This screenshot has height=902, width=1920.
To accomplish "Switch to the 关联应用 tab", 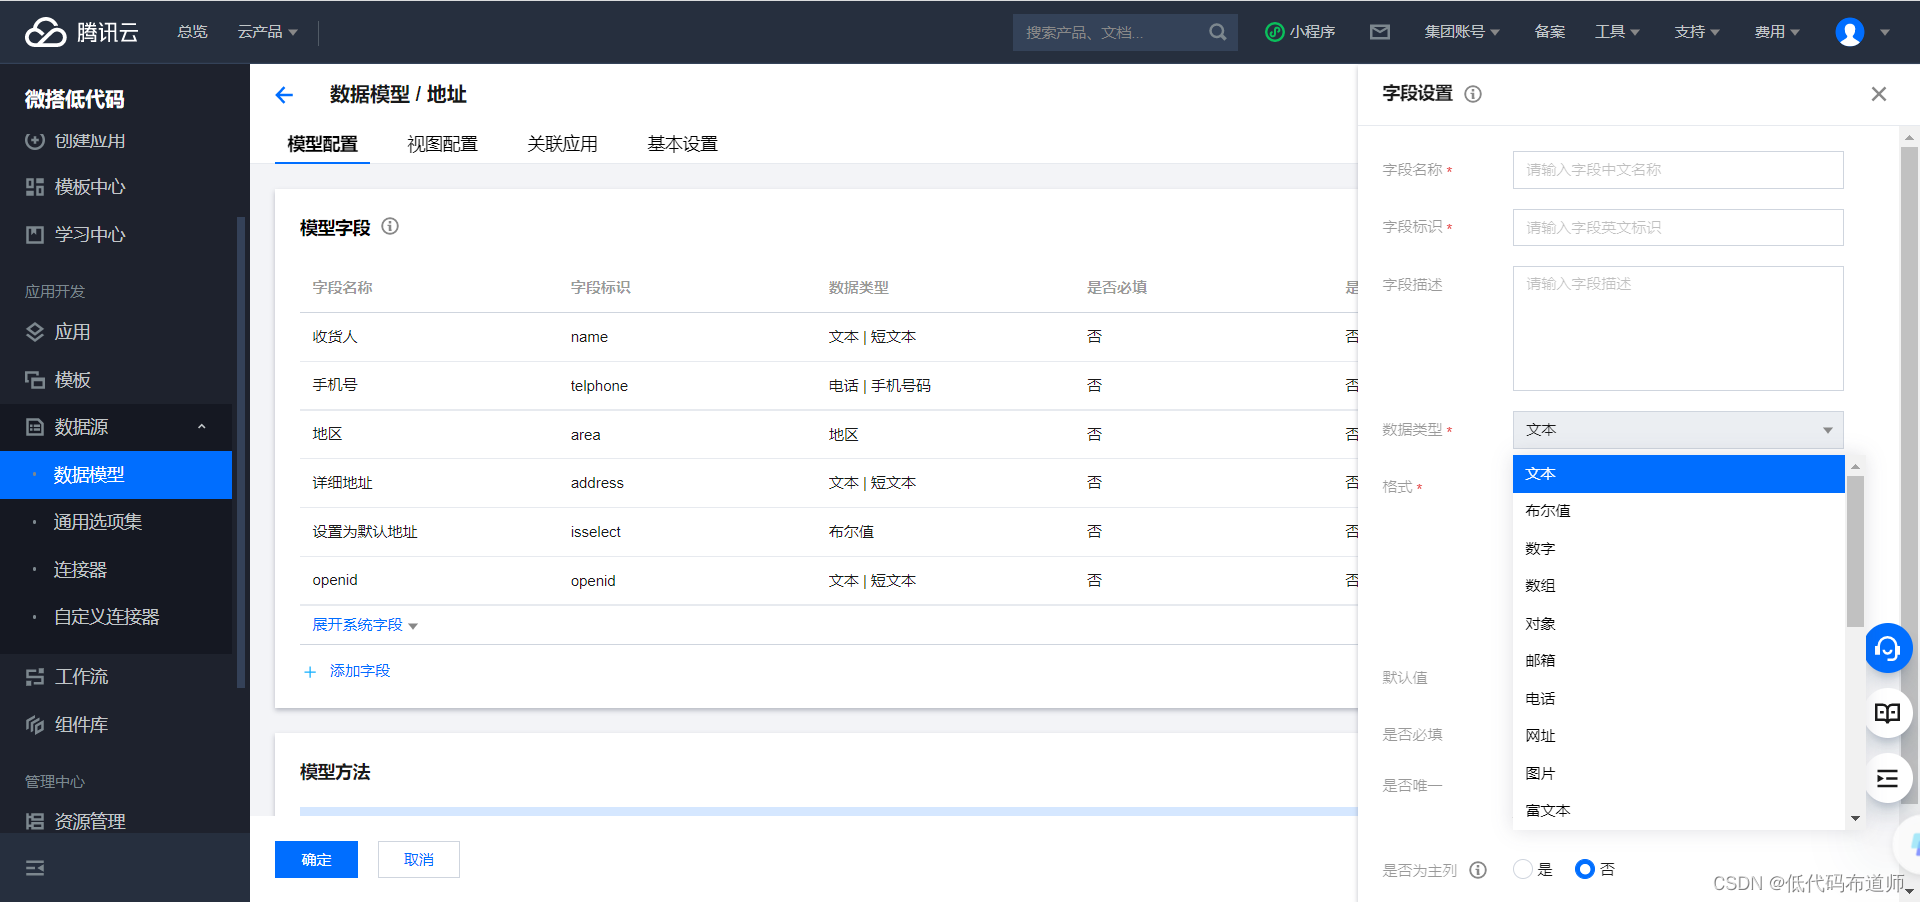I will (562, 144).
